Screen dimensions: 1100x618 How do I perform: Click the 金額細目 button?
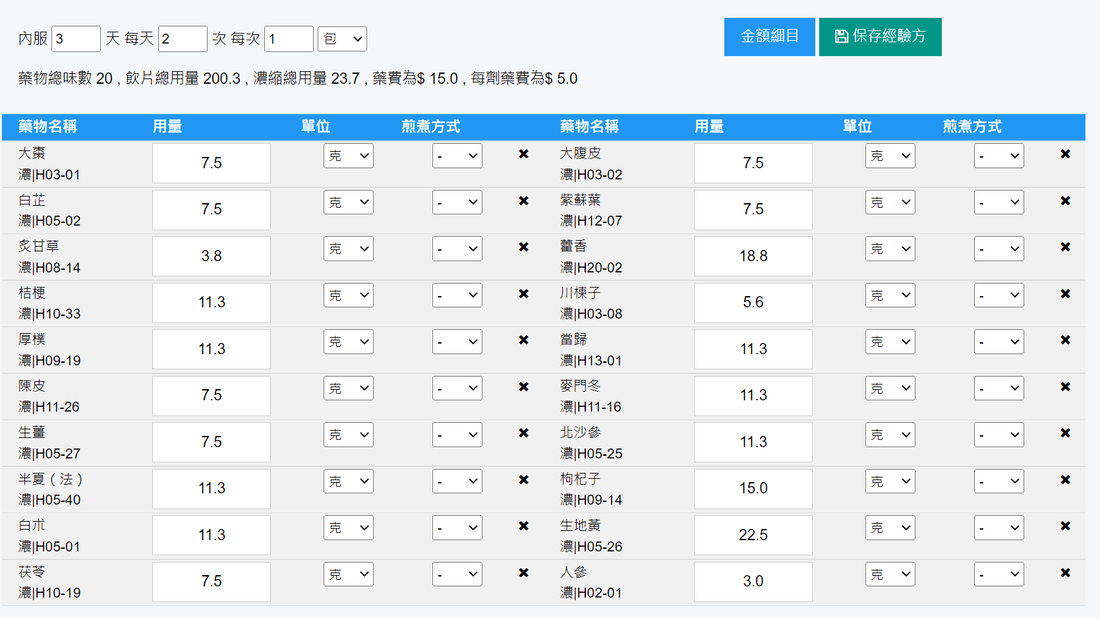769,37
